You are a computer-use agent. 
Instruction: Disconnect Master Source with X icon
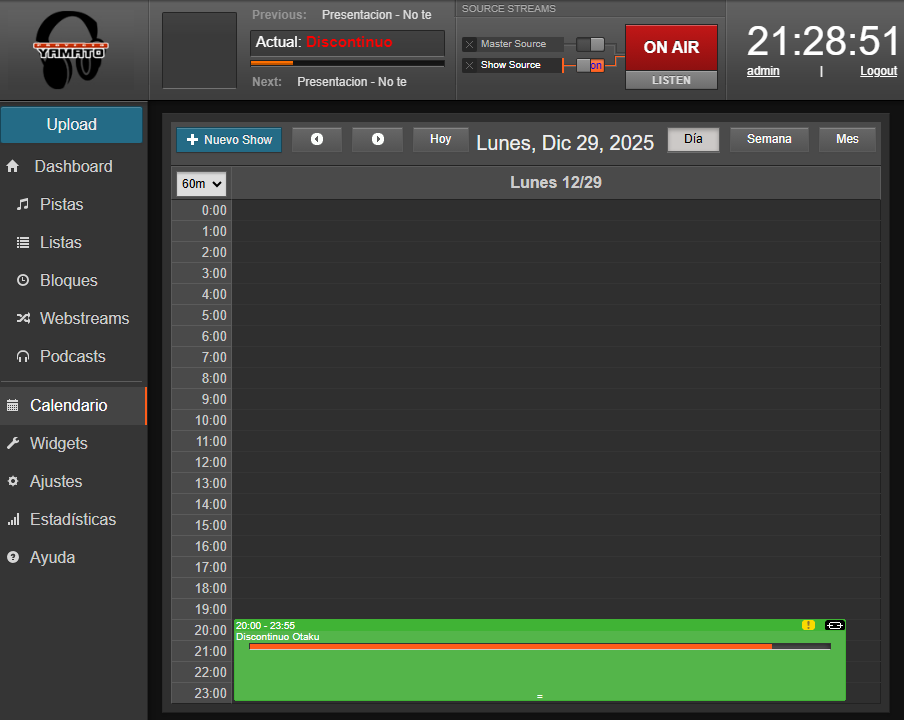point(469,44)
